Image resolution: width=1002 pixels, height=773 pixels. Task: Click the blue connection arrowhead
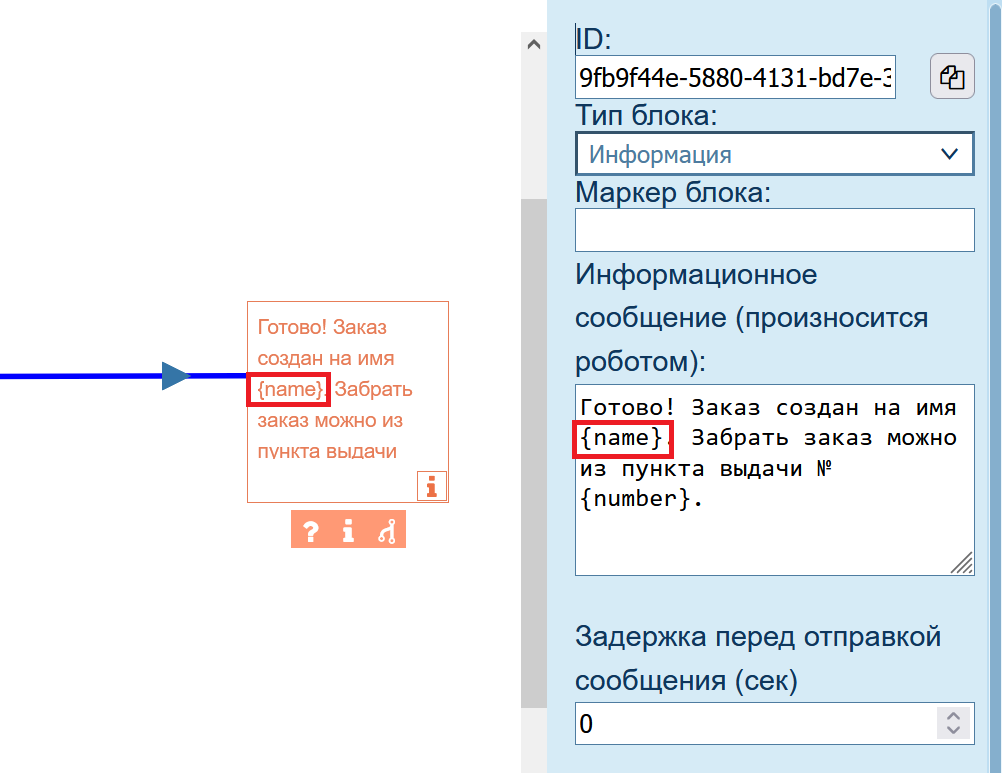click(x=175, y=376)
